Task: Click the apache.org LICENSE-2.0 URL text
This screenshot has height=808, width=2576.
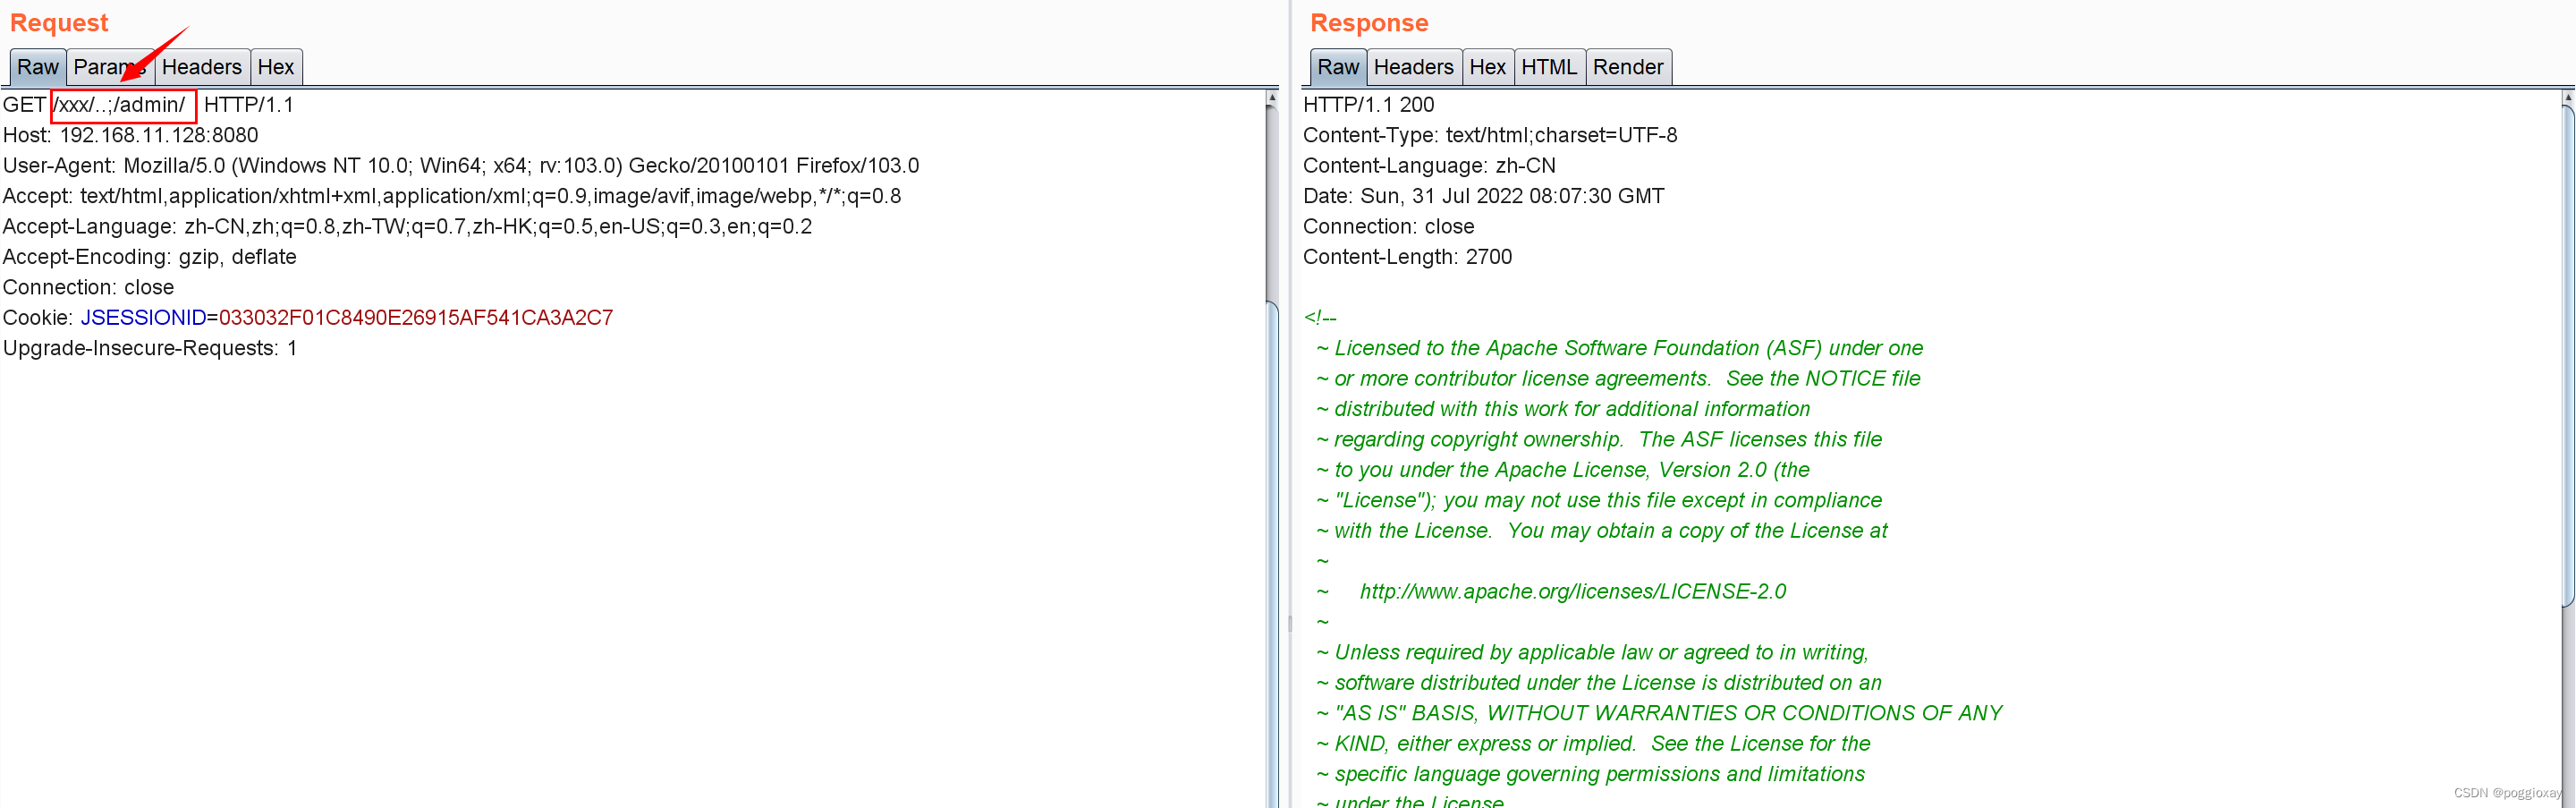Action: click(x=1572, y=591)
